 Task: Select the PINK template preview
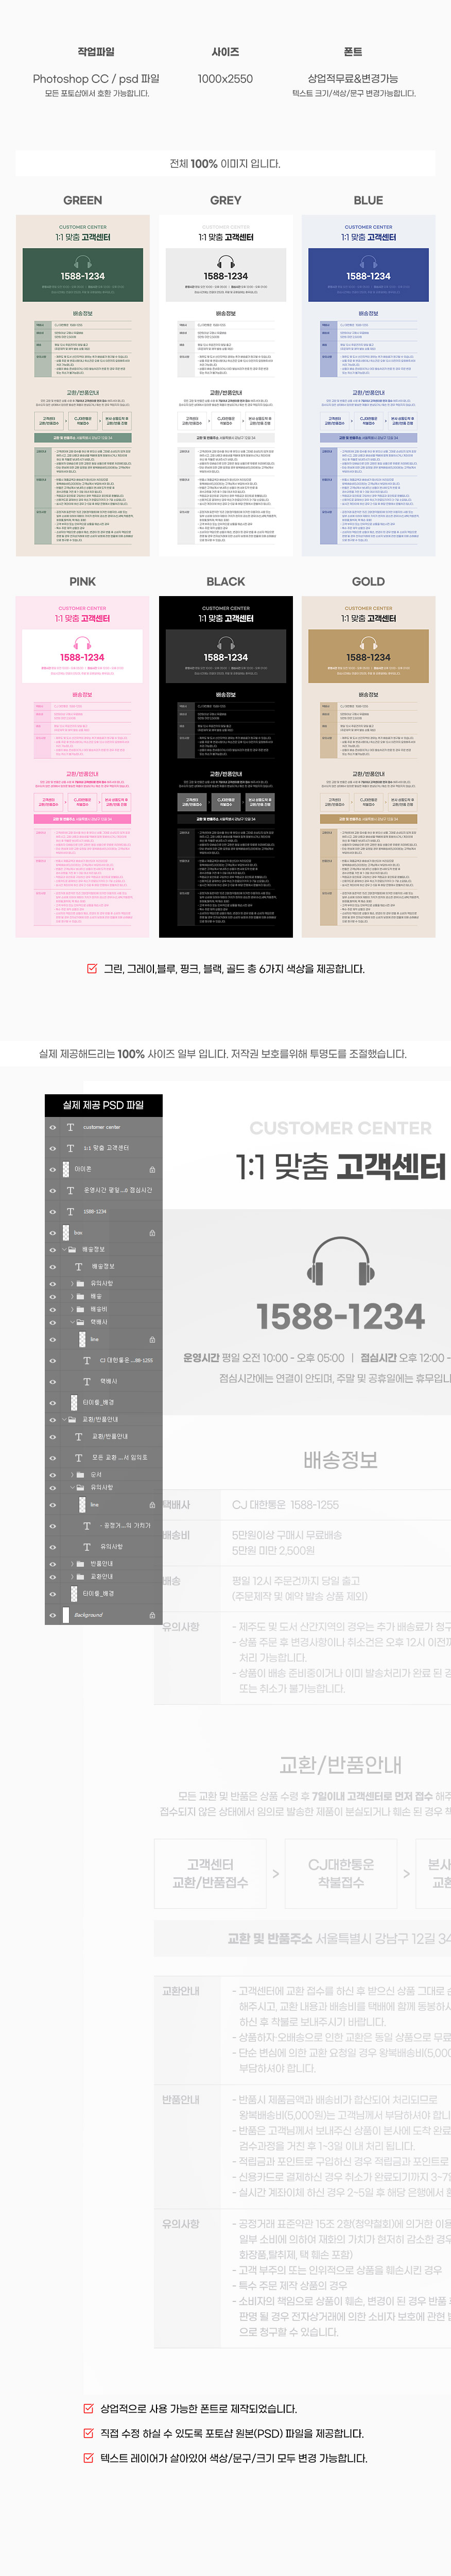point(82,767)
